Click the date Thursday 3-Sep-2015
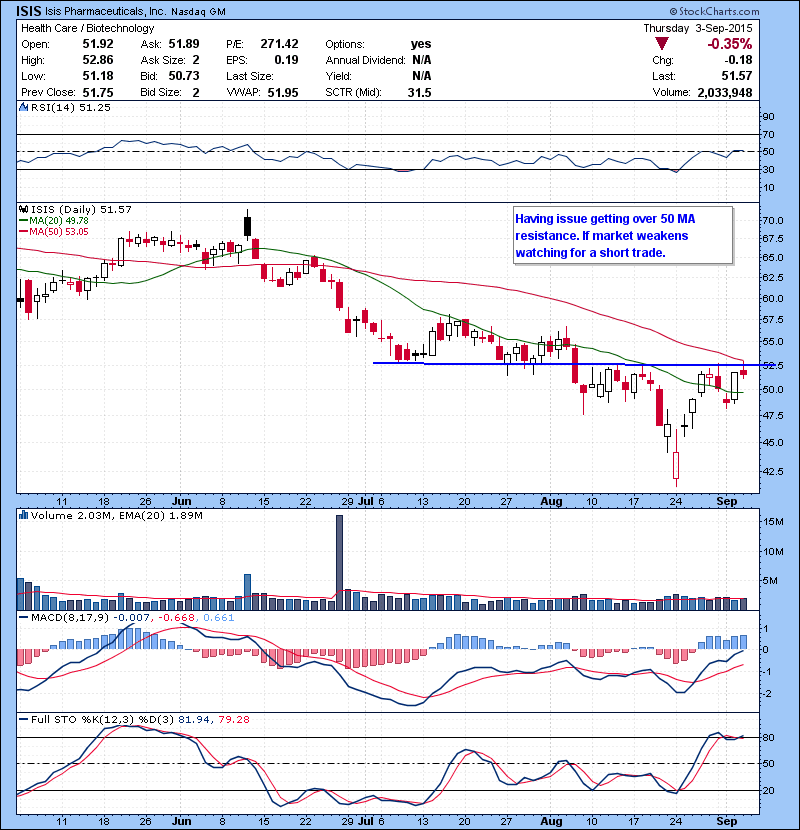This screenshot has width=800, height=830. pos(698,28)
